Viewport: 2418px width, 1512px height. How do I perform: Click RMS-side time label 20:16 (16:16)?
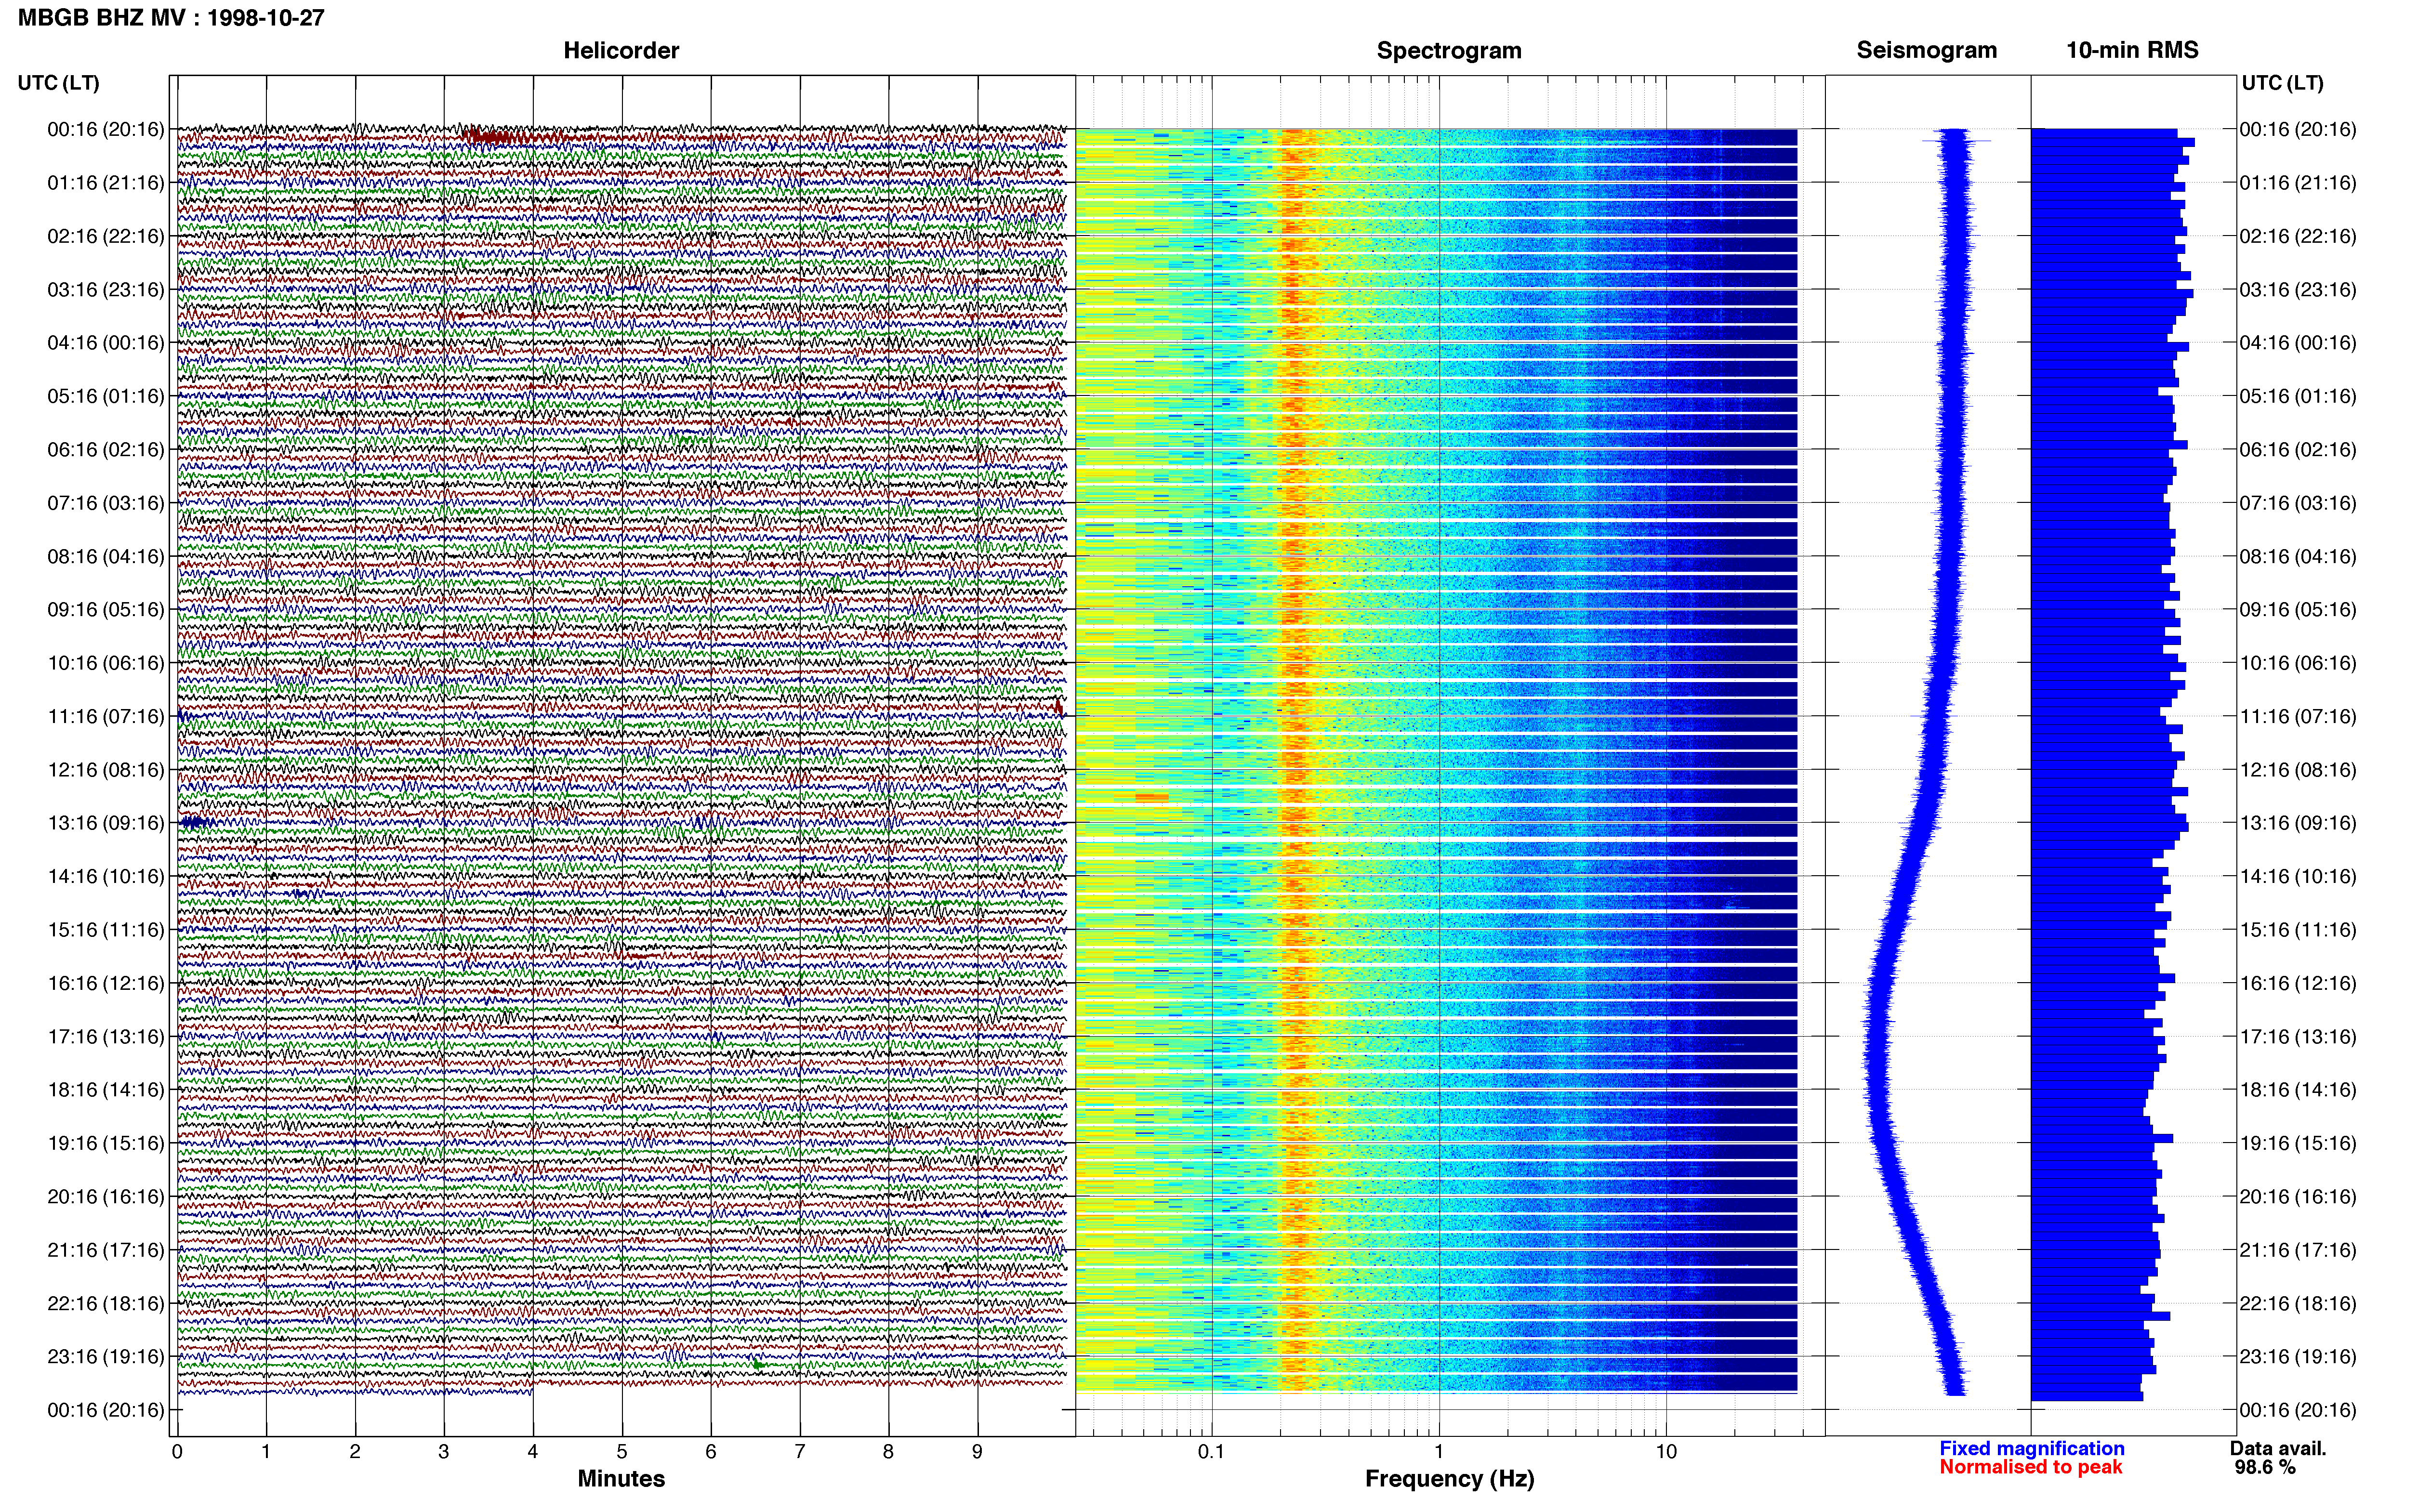[x=2298, y=1197]
